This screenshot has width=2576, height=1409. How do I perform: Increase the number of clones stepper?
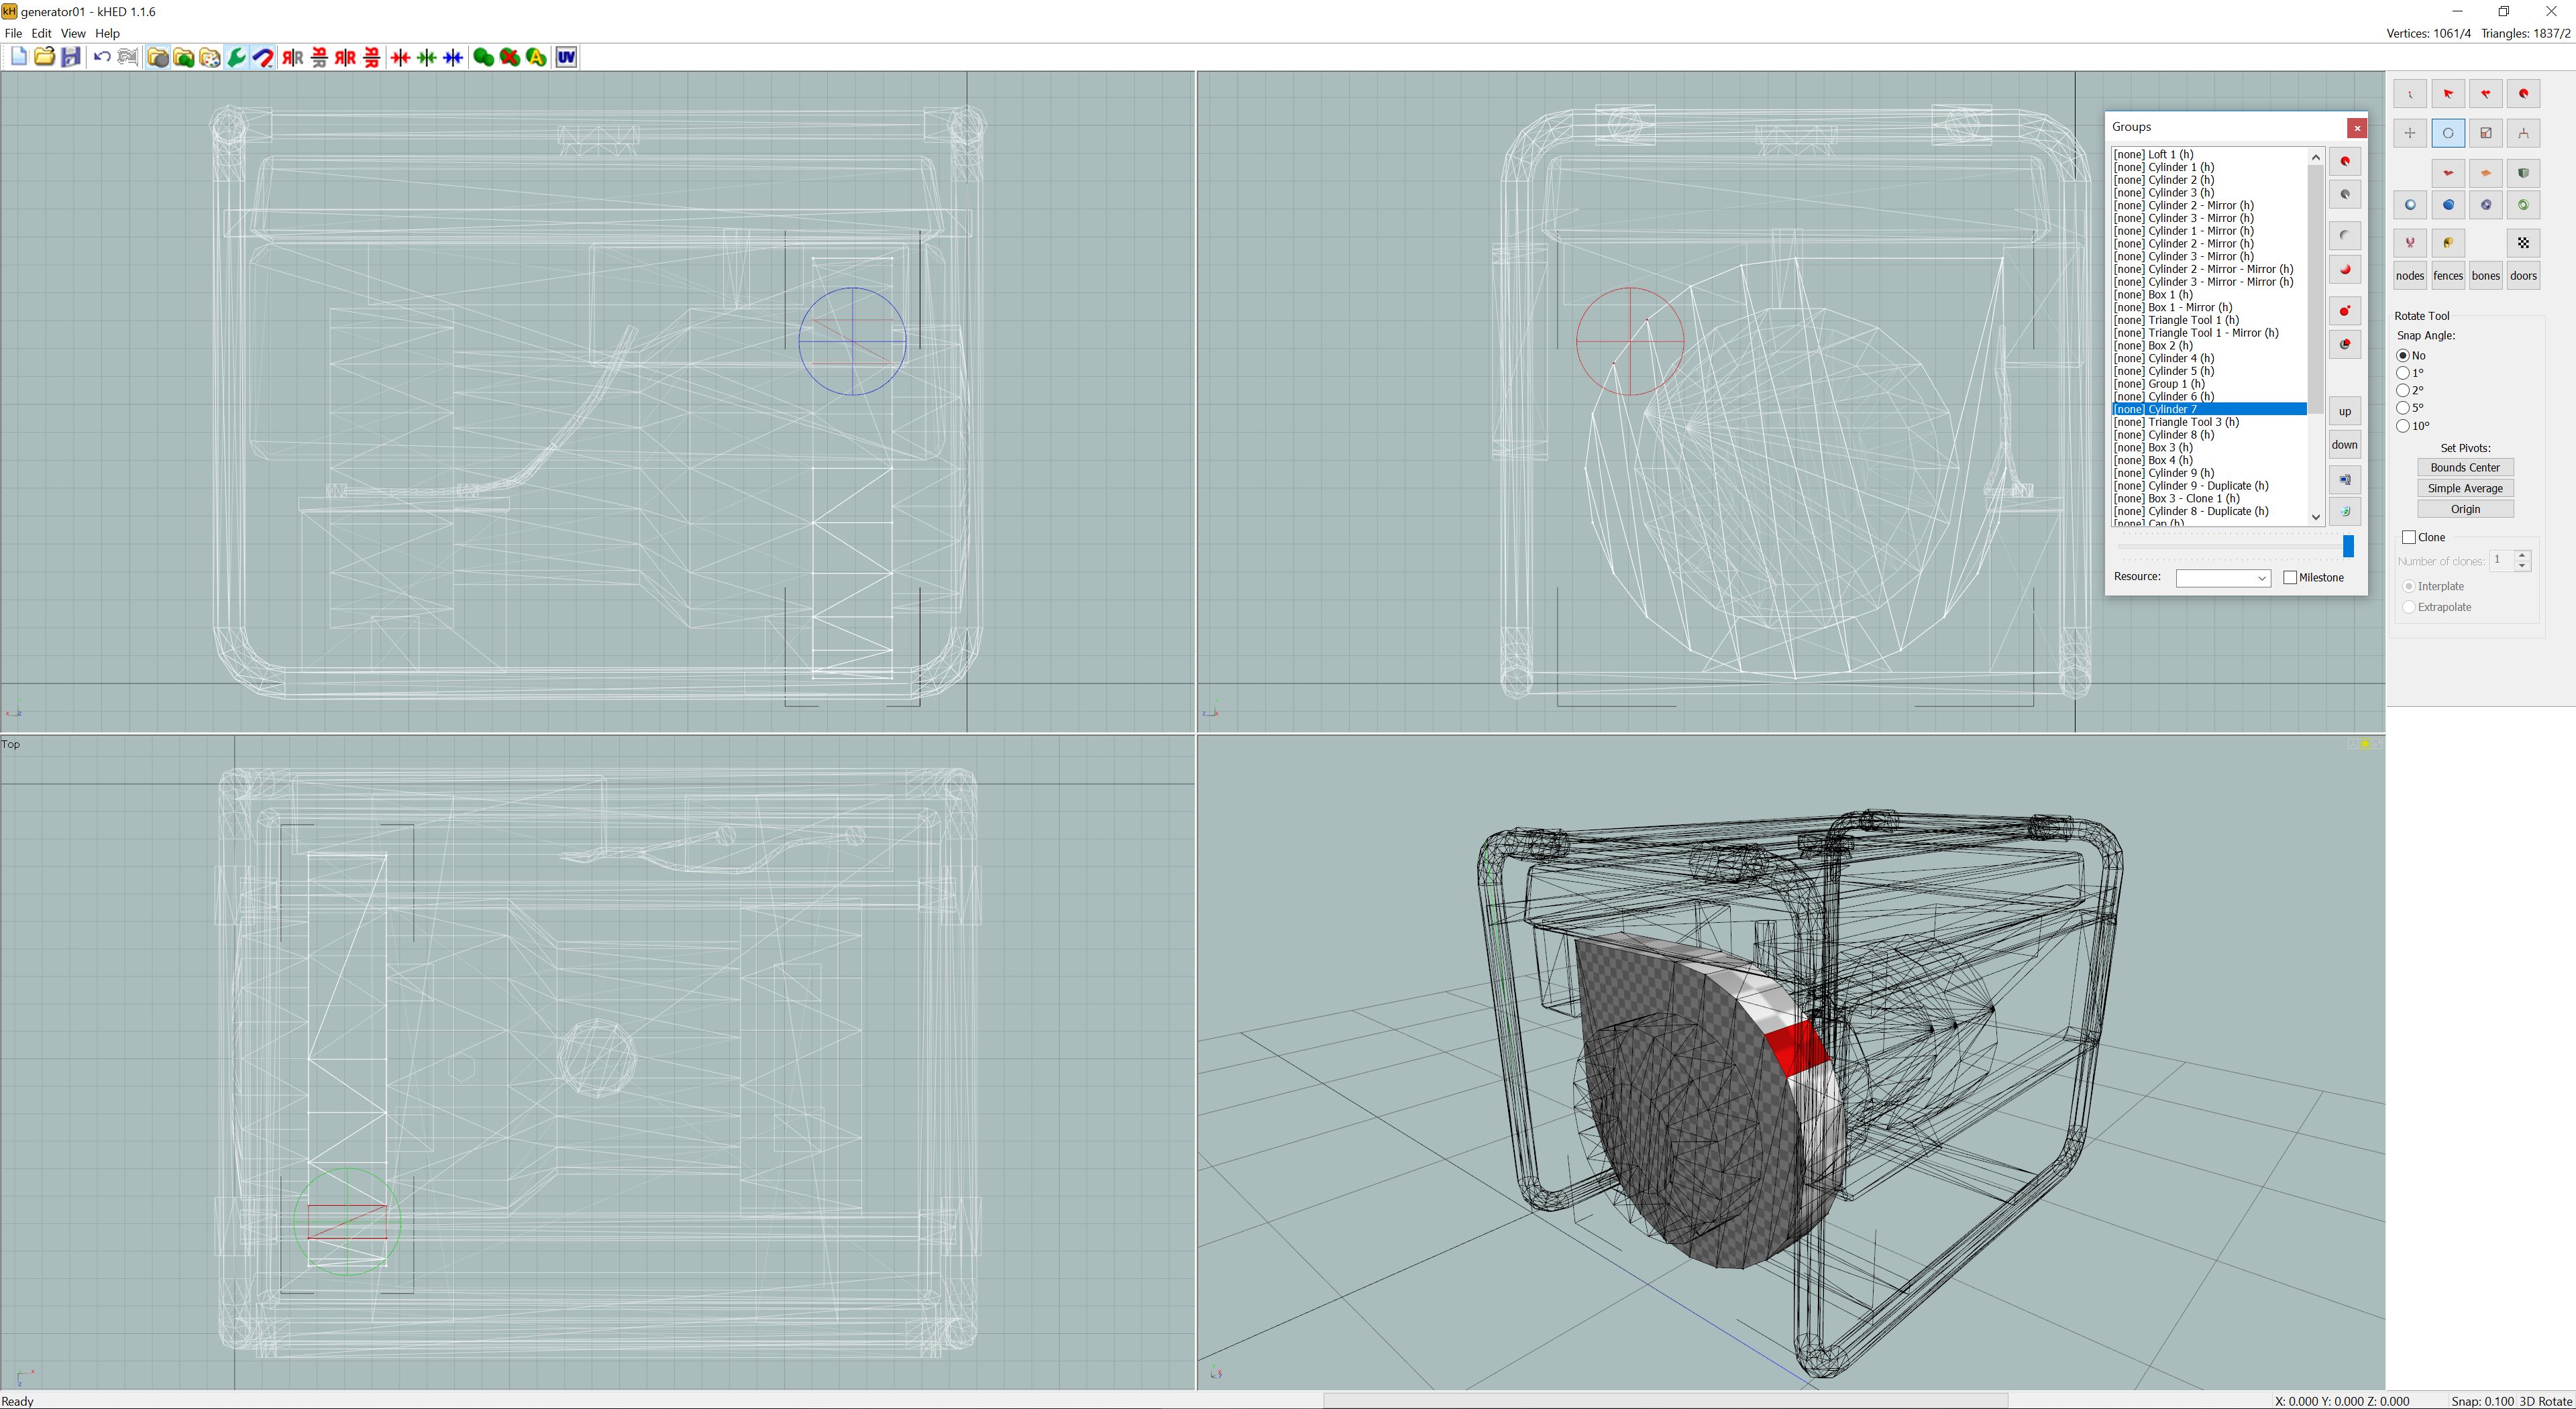click(x=2521, y=555)
